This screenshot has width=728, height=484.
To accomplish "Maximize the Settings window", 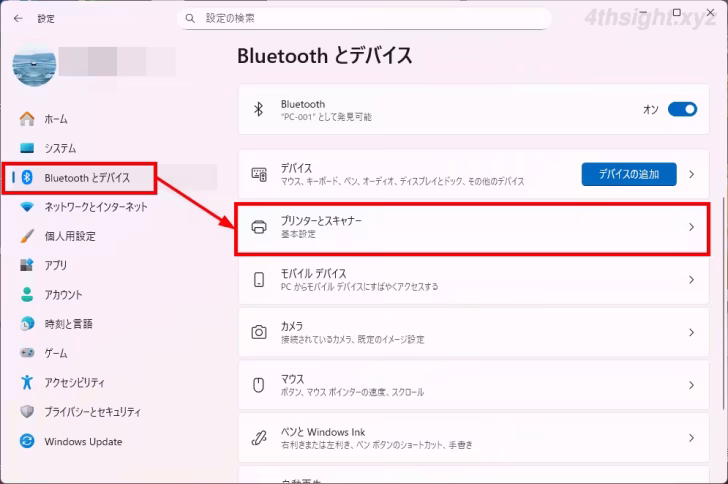I will click(x=676, y=13).
